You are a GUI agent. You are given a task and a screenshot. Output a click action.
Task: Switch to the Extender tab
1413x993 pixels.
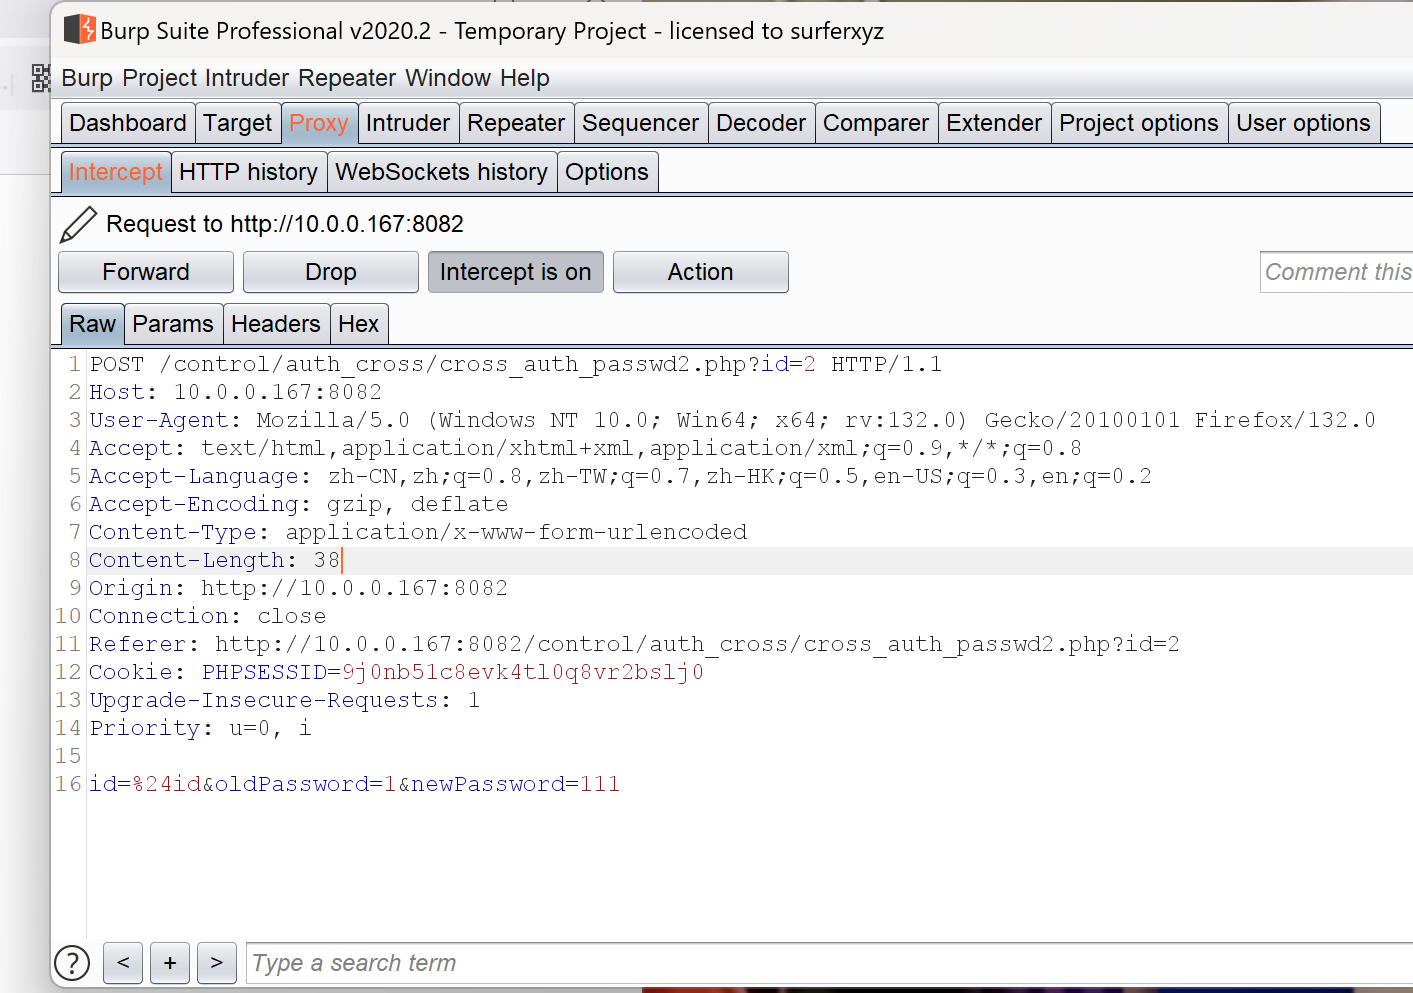994,123
